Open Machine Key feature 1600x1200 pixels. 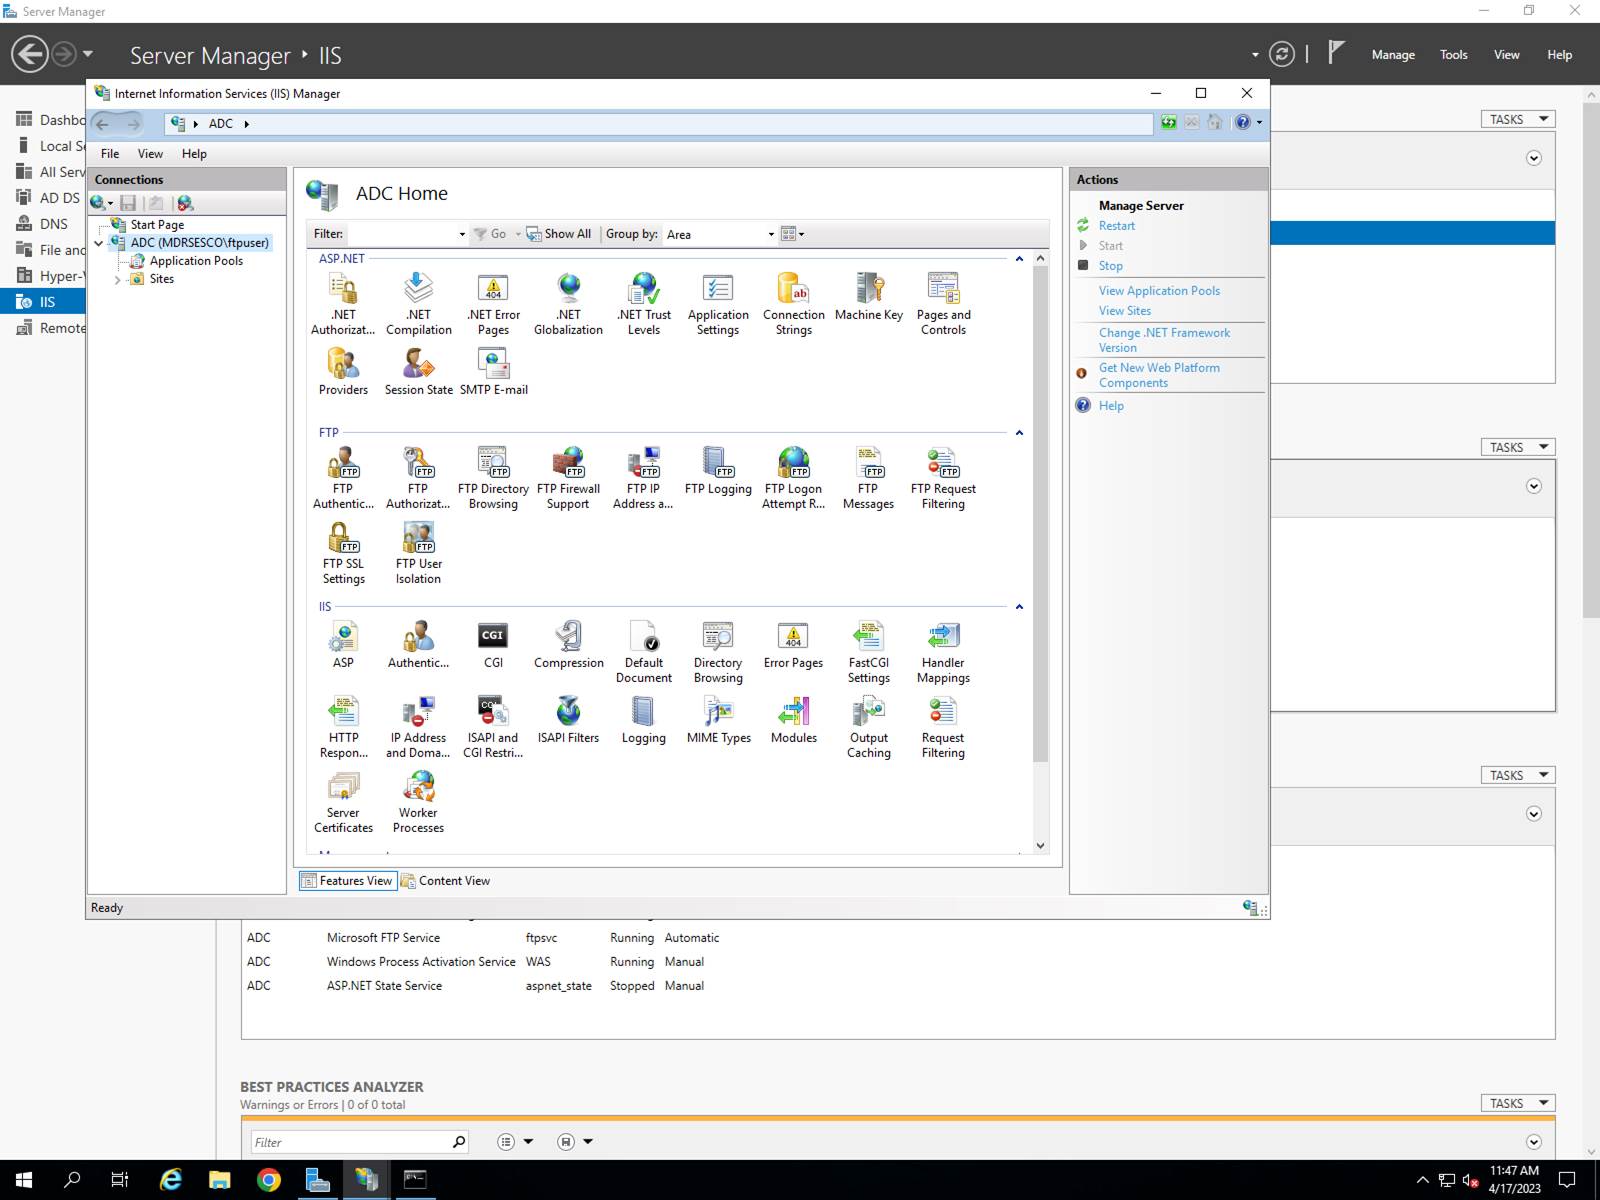coord(869,297)
